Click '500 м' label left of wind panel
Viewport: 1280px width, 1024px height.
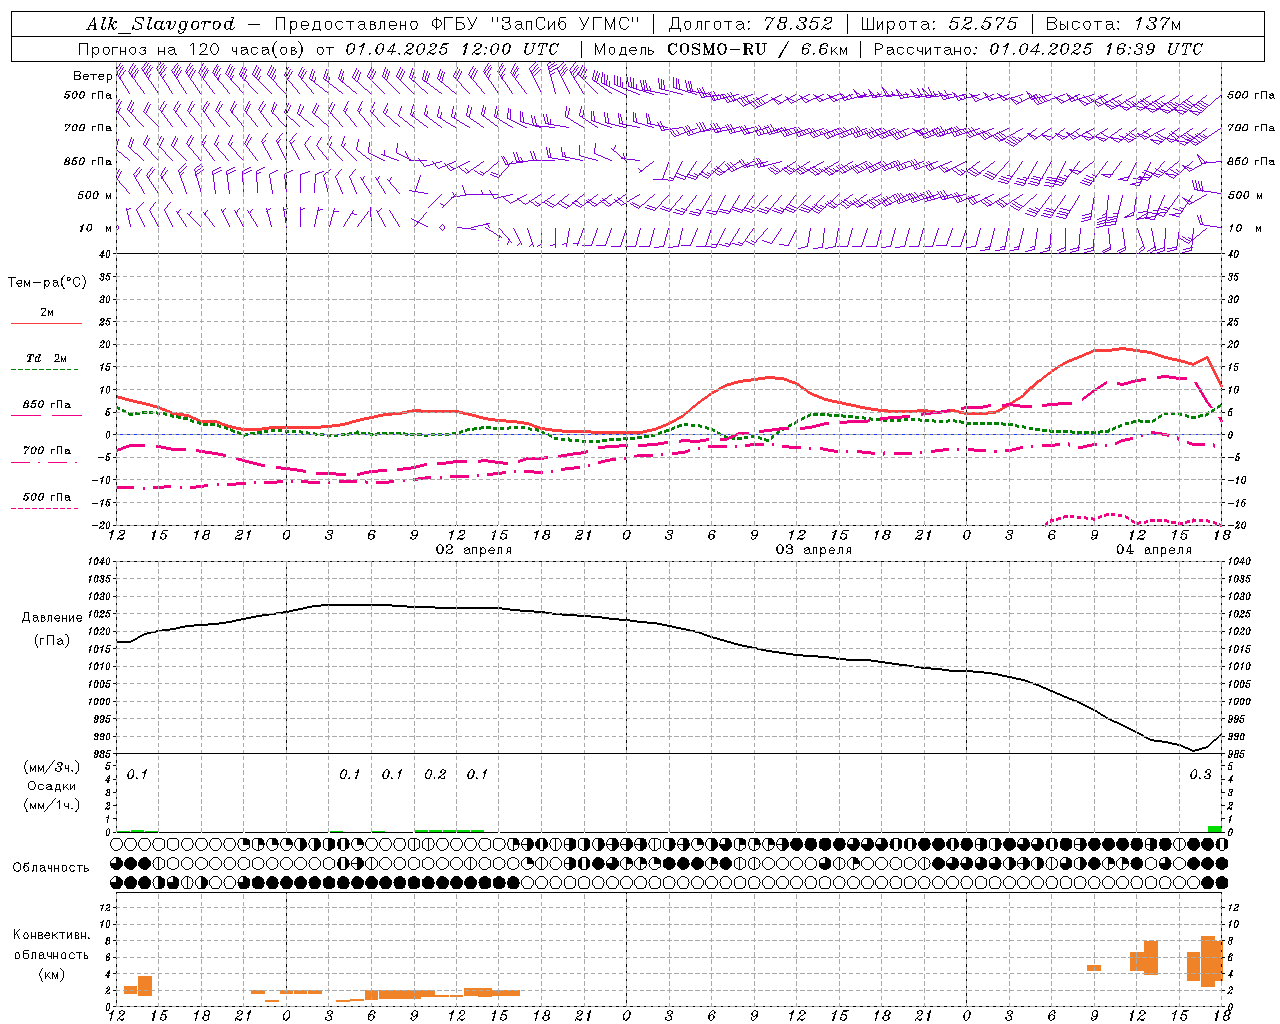95,195
